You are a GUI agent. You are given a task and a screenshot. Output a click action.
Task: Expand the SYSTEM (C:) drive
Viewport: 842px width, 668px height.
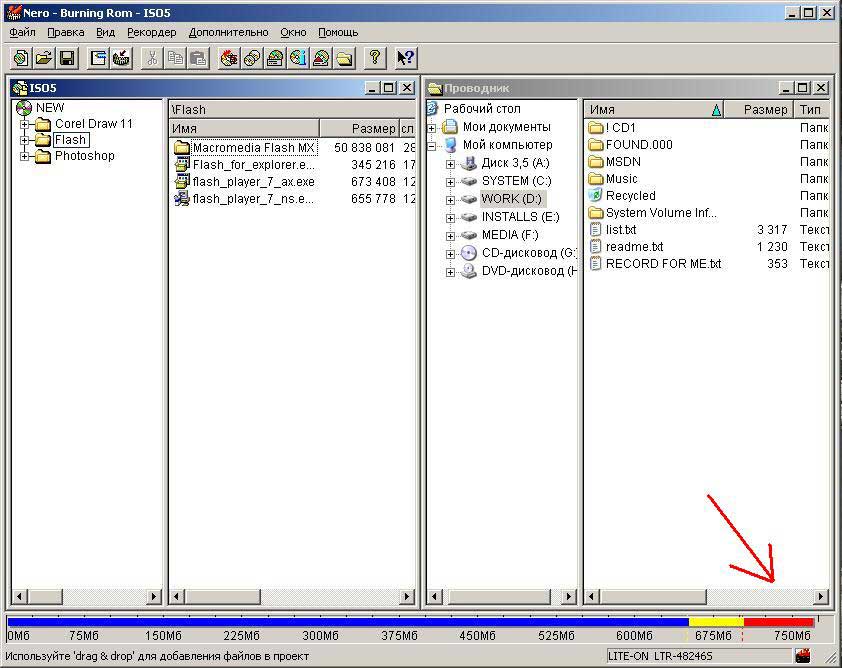pyautogui.click(x=450, y=182)
